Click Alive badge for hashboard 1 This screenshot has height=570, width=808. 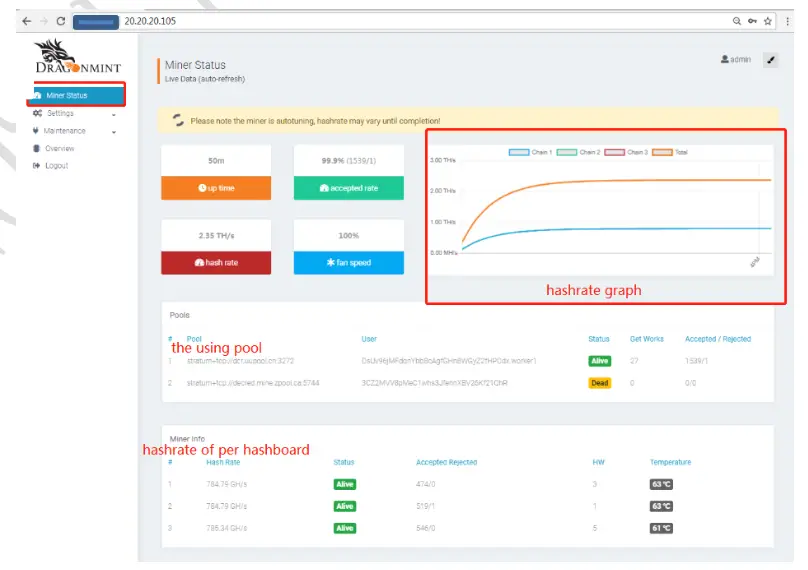pyautogui.click(x=345, y=484)
